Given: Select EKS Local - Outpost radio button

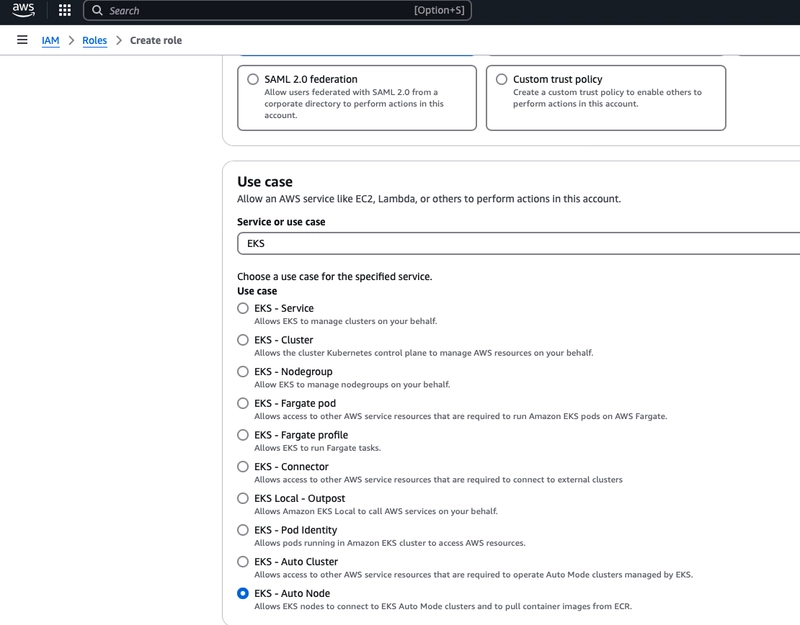Looking at the screenshot, I should [243, 498].
